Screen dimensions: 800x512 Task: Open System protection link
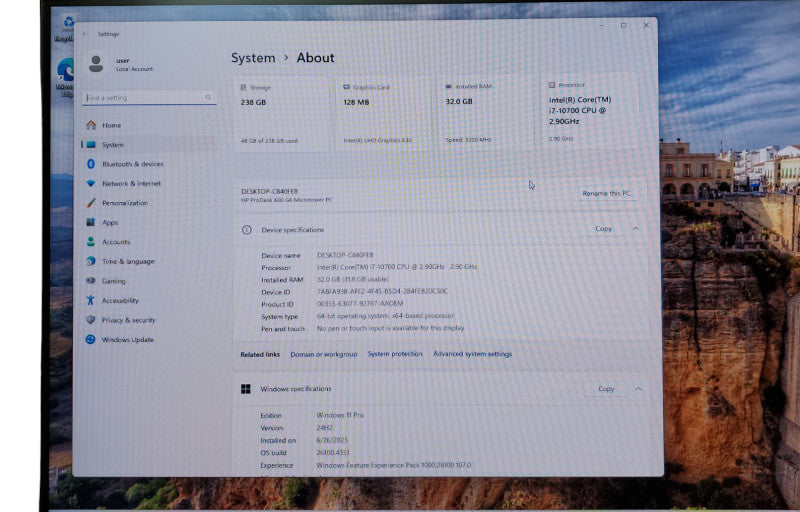click(395, 353)
